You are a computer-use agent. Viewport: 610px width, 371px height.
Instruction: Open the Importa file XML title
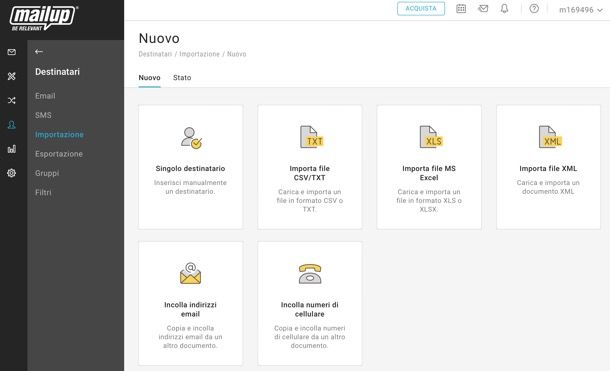548,168
